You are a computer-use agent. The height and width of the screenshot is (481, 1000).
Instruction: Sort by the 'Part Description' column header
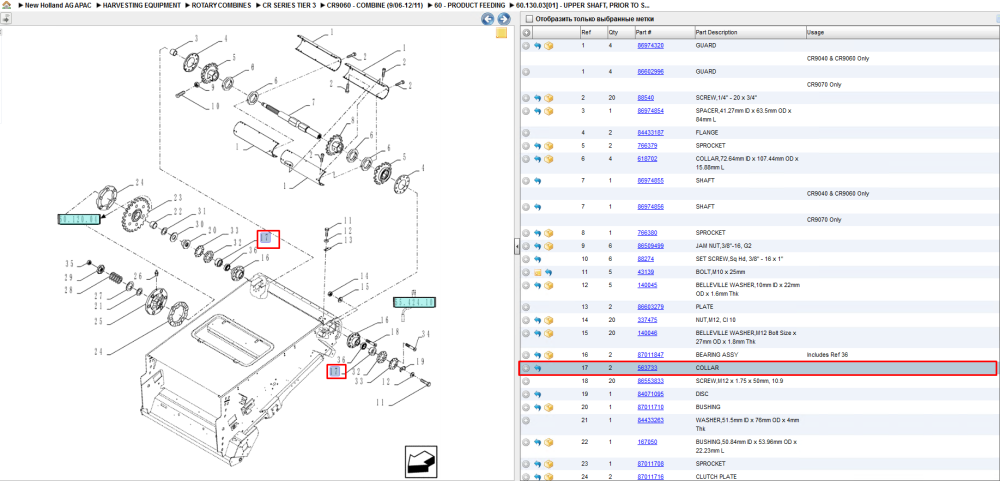tap(749, 33)
